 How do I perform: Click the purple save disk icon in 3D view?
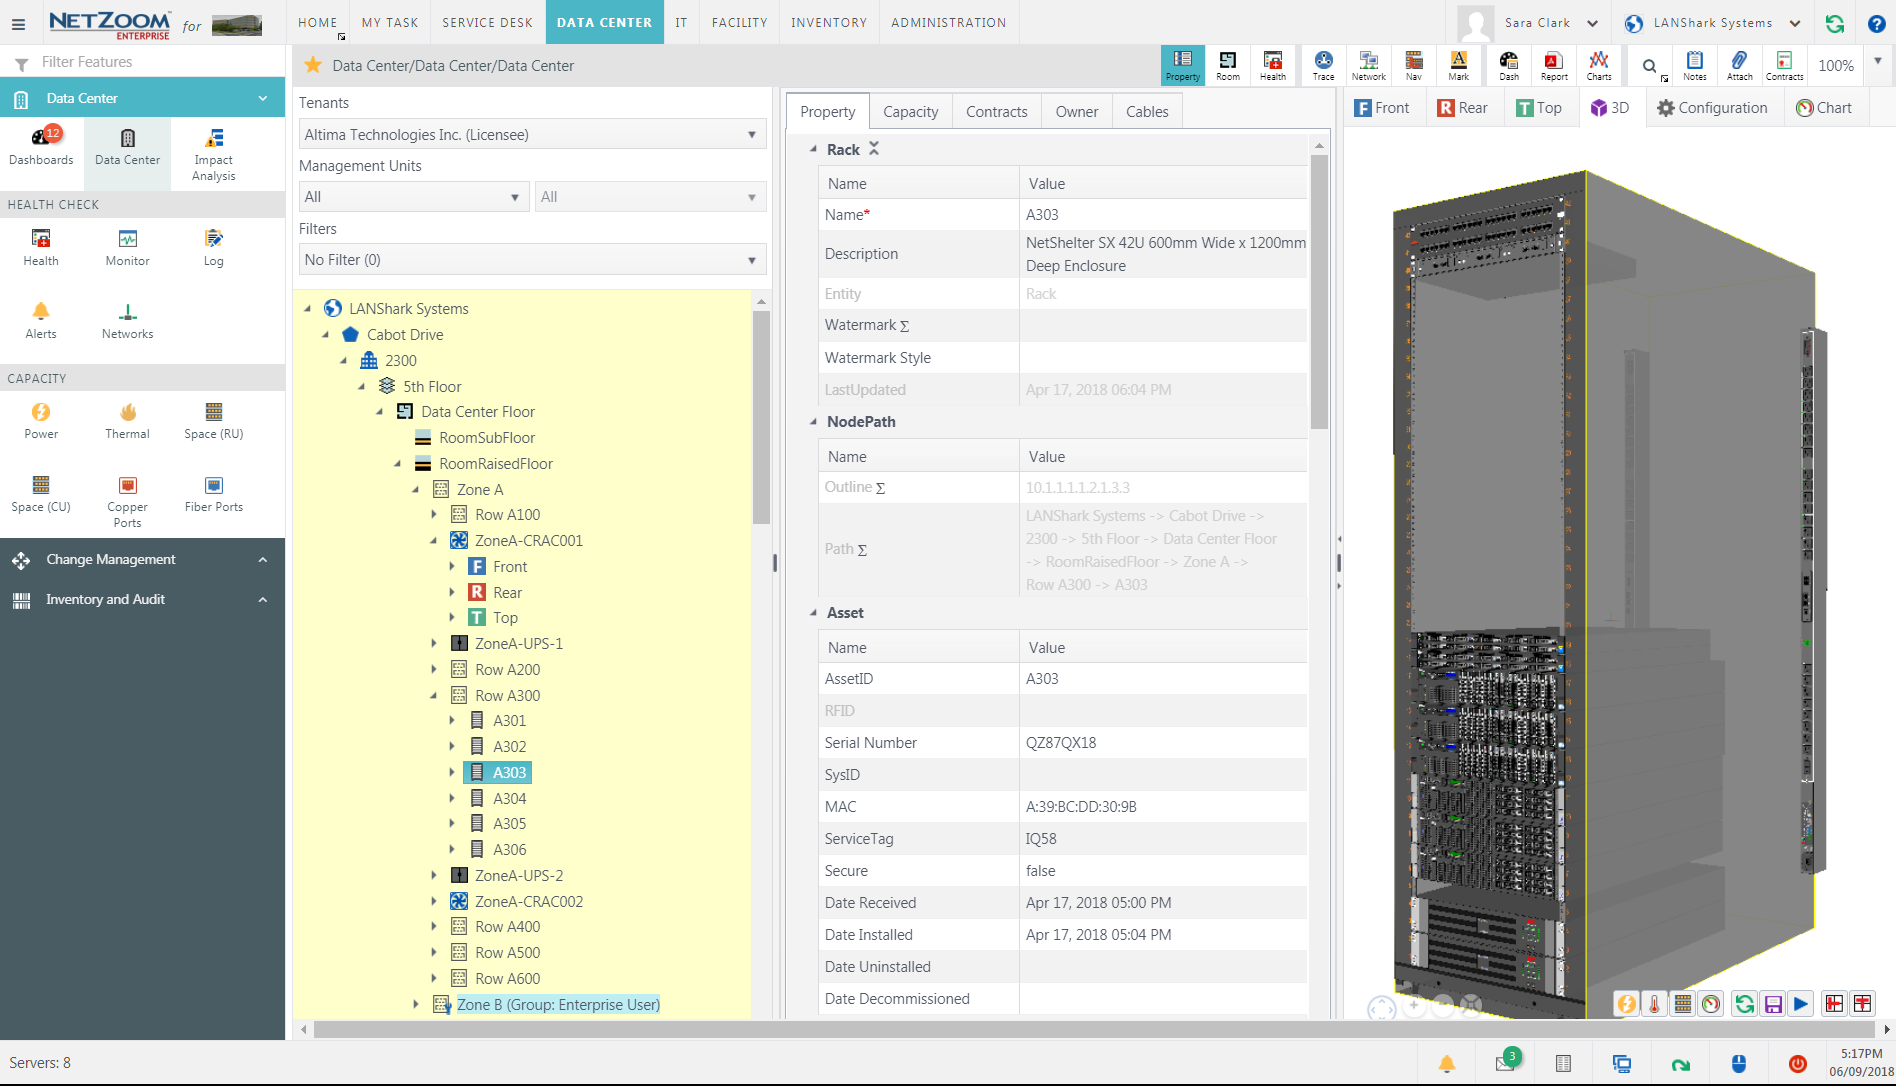[1773, 1004]
